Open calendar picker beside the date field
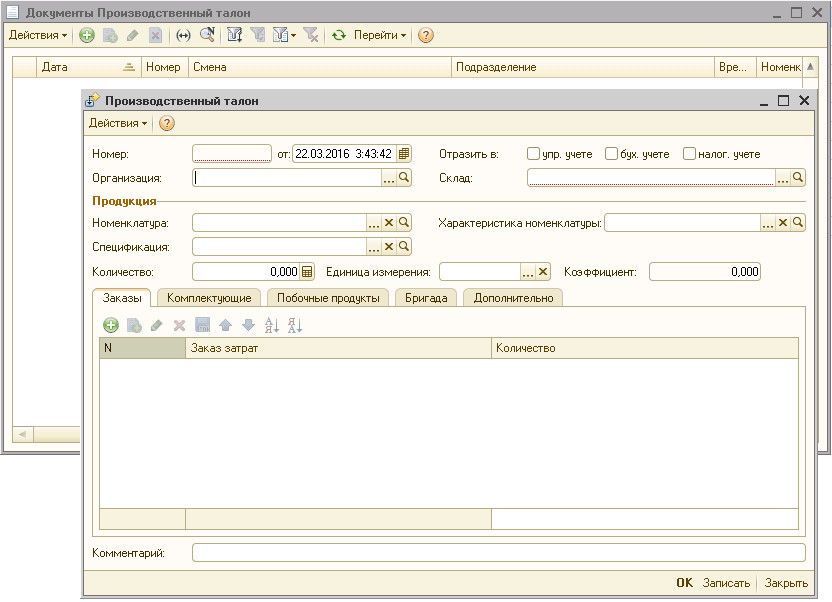 click(404, 154)
